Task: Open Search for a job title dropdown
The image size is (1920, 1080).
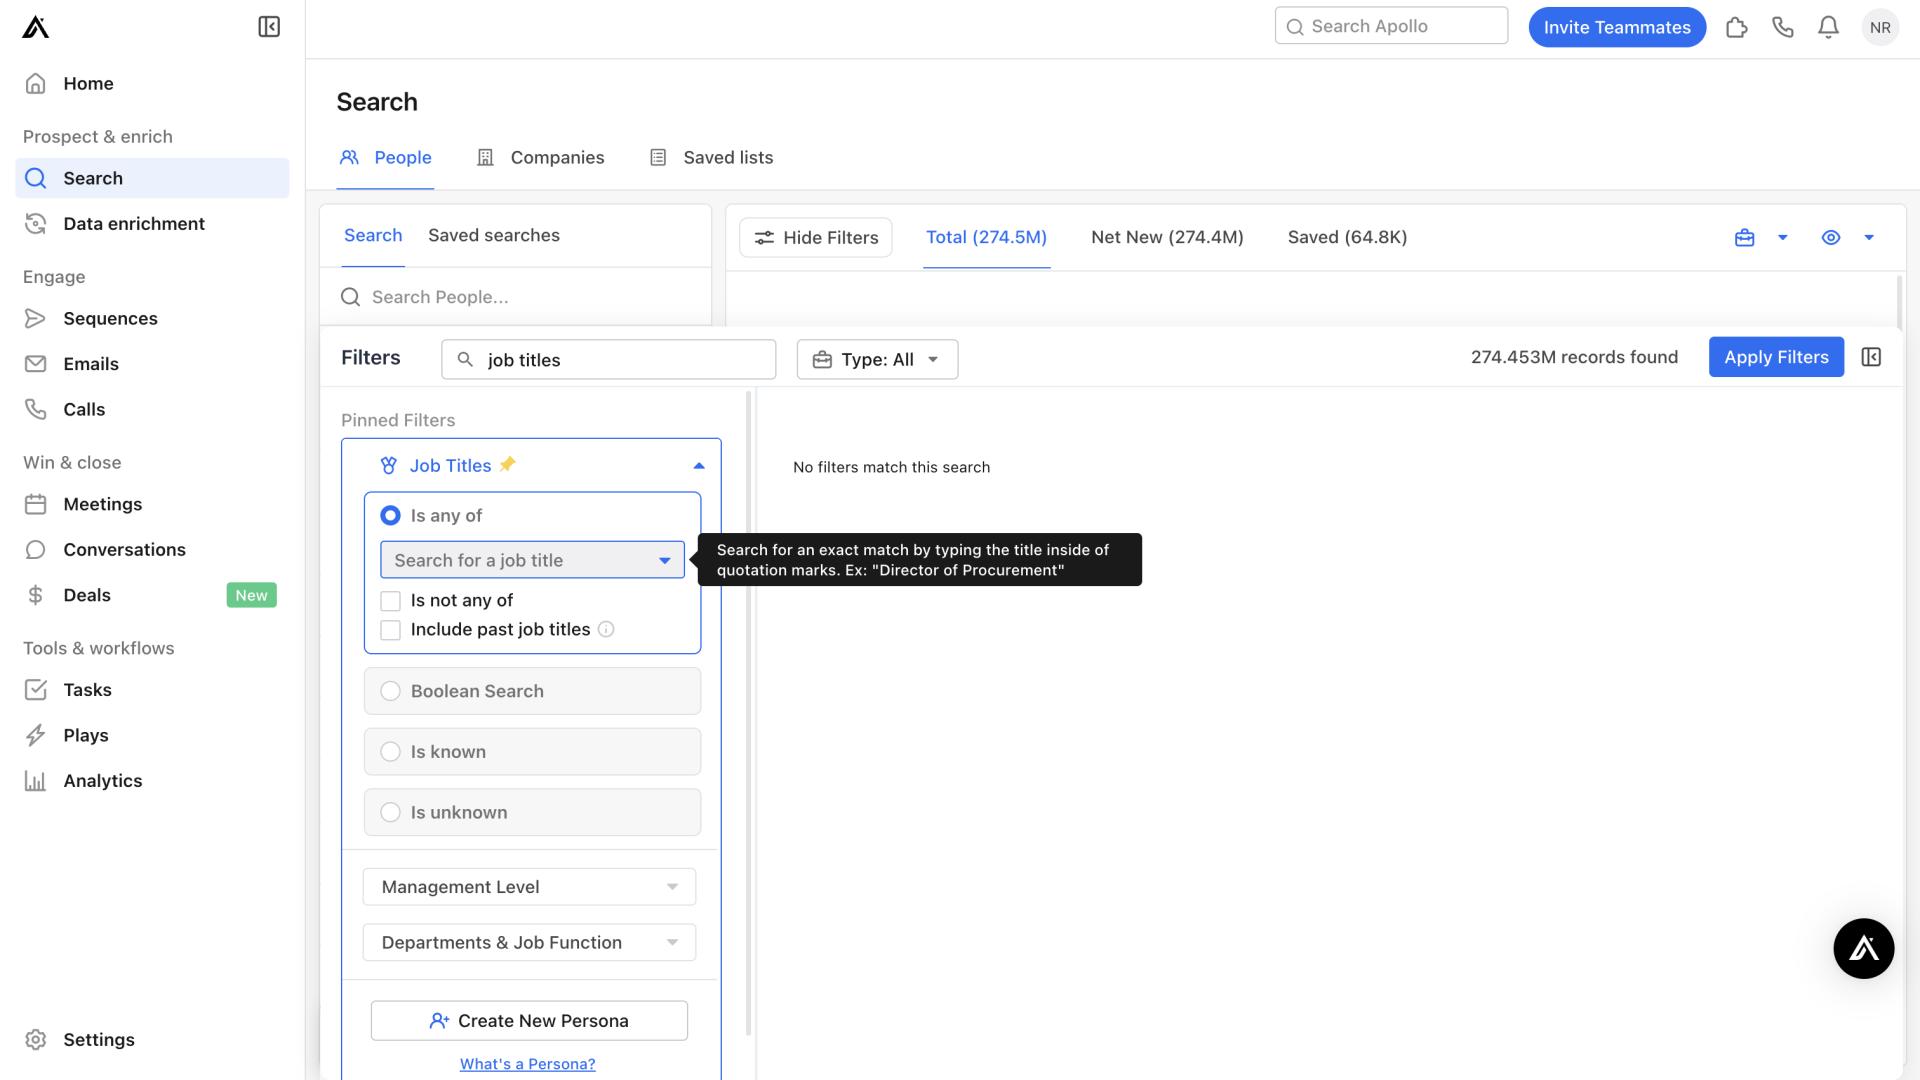Action: click(x=532, y=560)
